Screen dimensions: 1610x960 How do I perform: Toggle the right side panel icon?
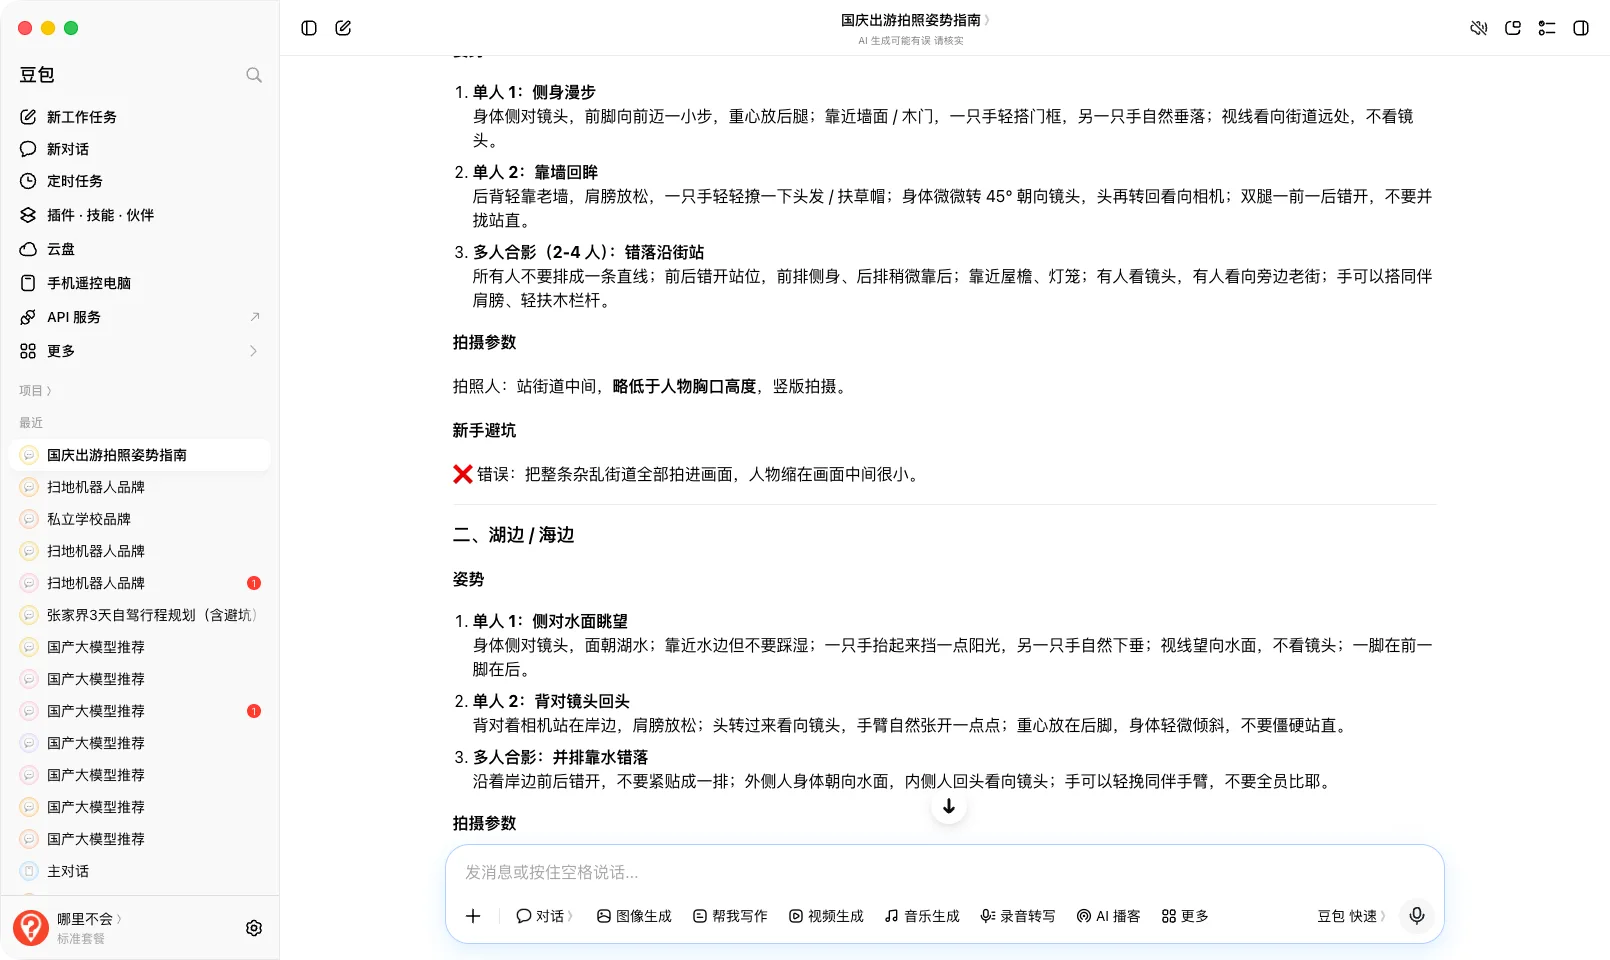pos(1581,28)
